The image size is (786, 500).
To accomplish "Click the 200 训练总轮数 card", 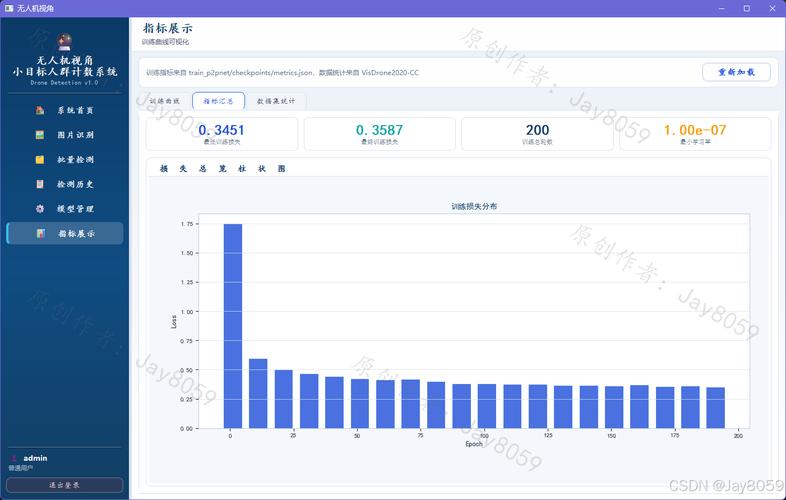I will pyautogui.click(x=537, y=134).
